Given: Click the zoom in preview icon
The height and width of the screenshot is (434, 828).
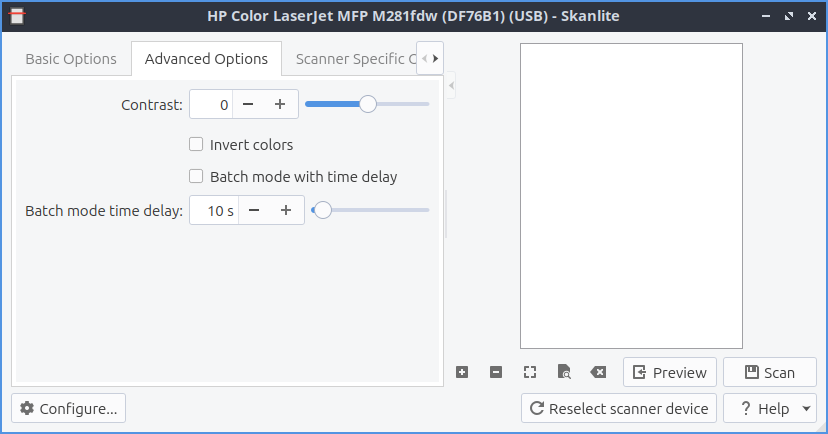Looking at the screenshot, I should (x=462, y=372).
